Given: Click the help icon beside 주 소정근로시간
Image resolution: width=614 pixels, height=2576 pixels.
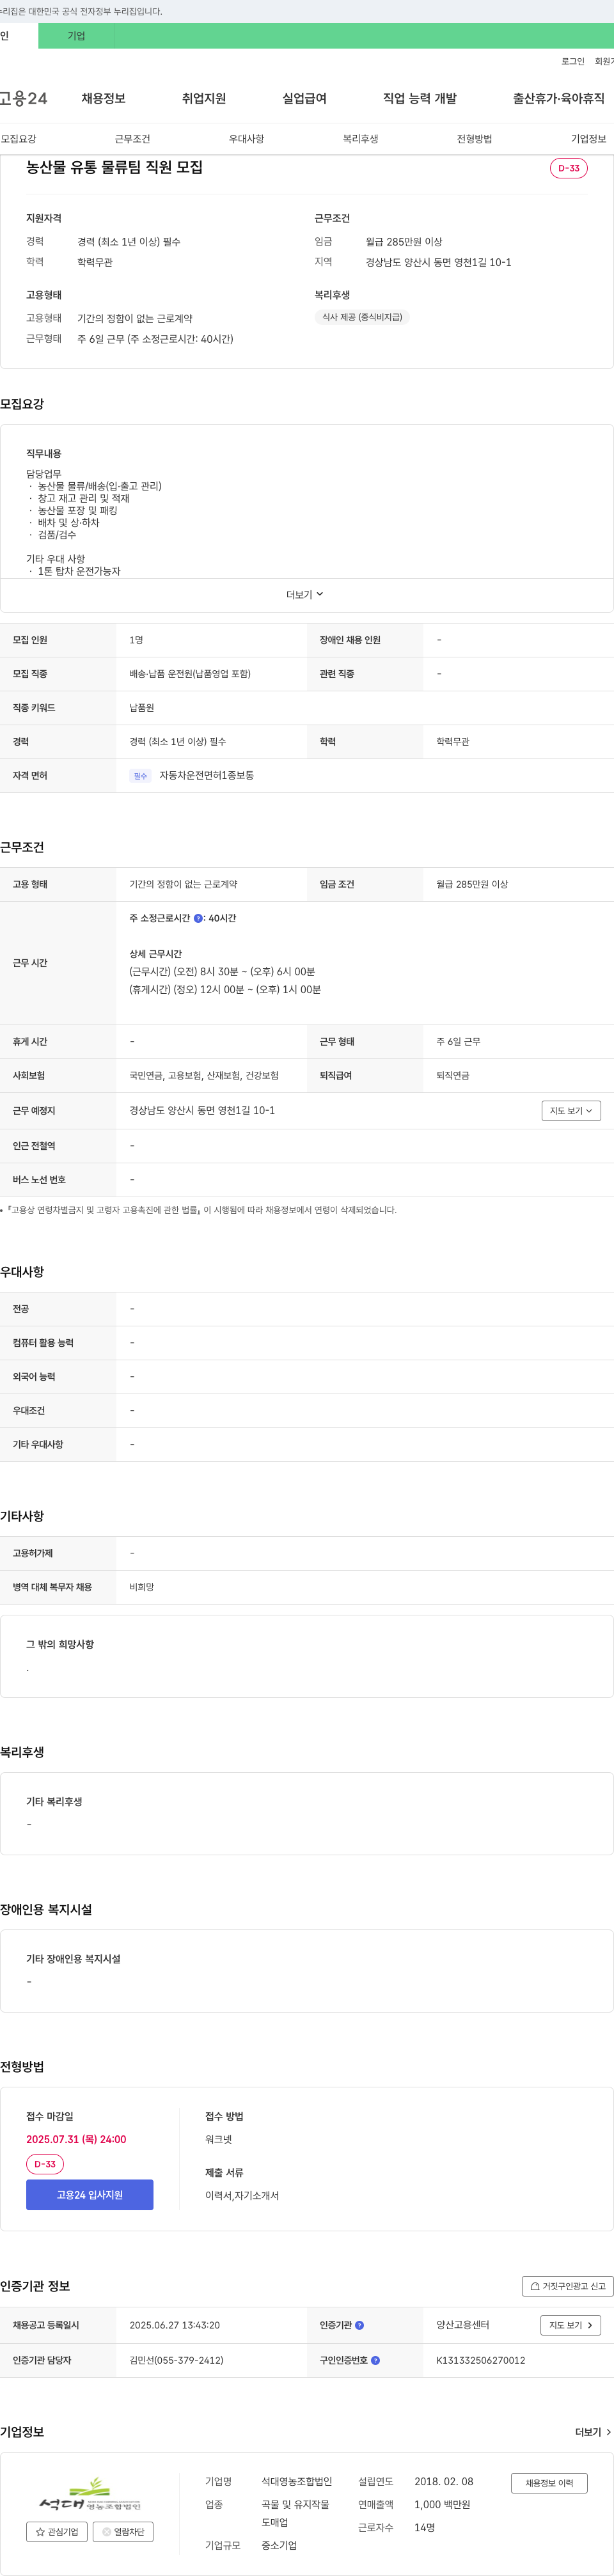Looking at the screenshot, I should (x=198, y=918).
